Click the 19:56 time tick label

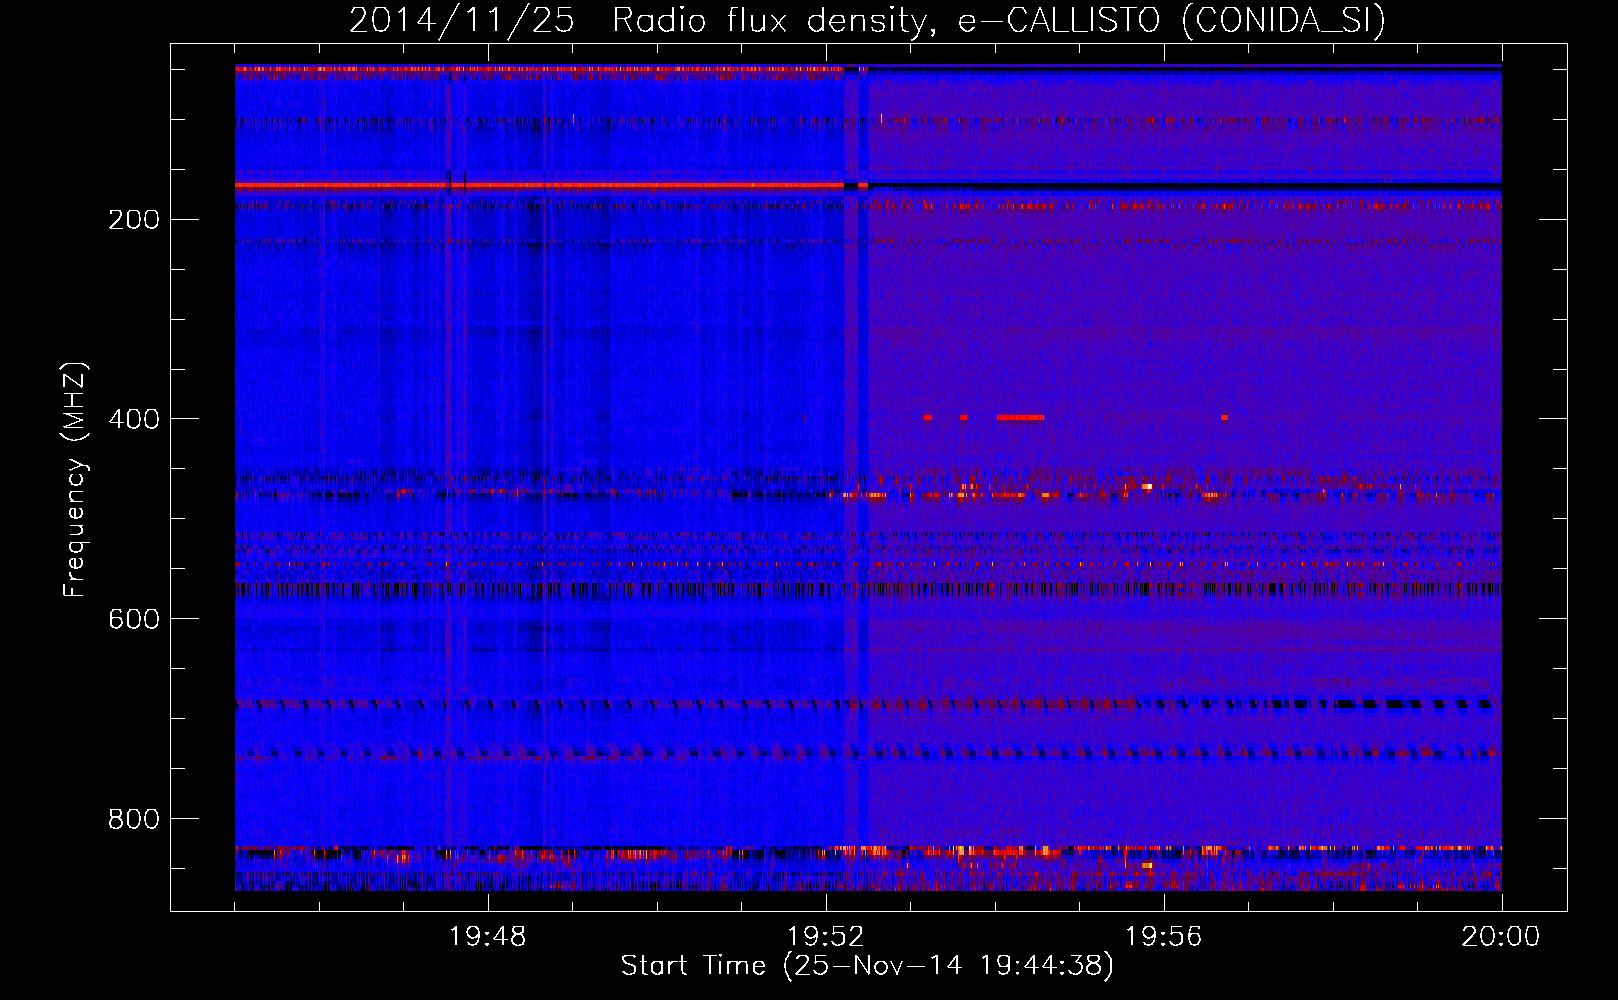point(1164,937)
